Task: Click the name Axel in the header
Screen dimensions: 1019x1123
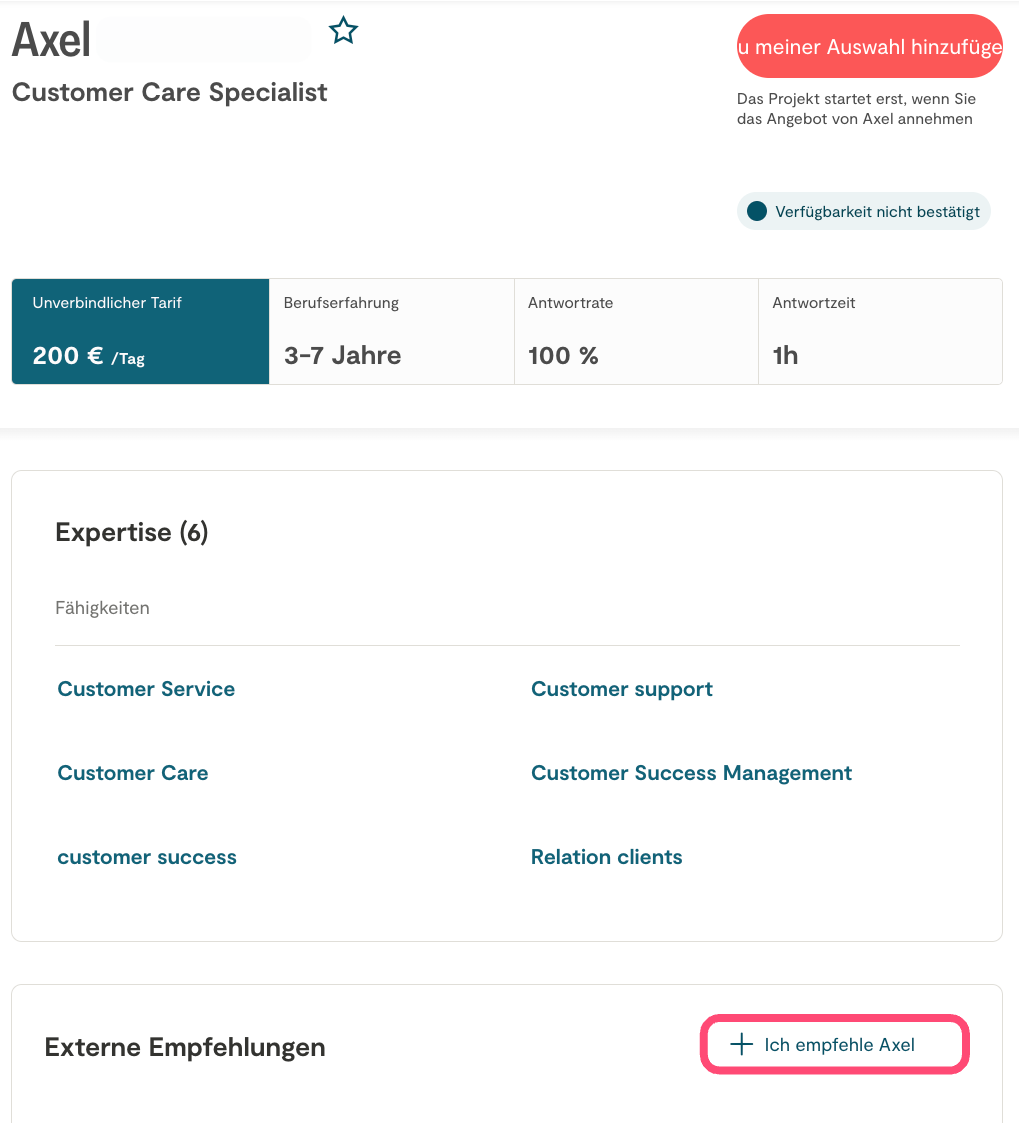Action: (51, 39)
